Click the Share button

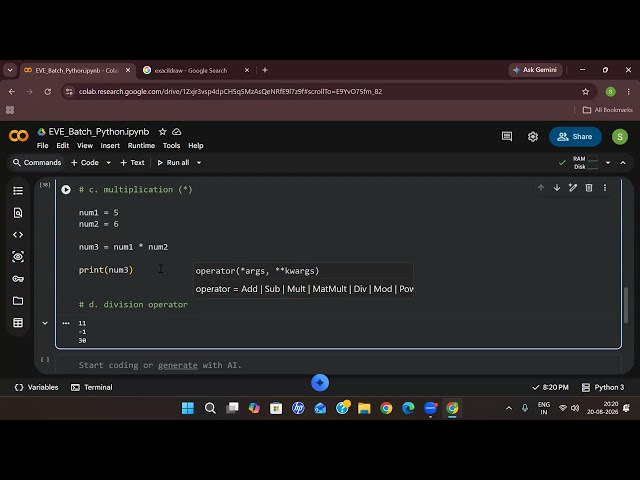pos(575,136)
